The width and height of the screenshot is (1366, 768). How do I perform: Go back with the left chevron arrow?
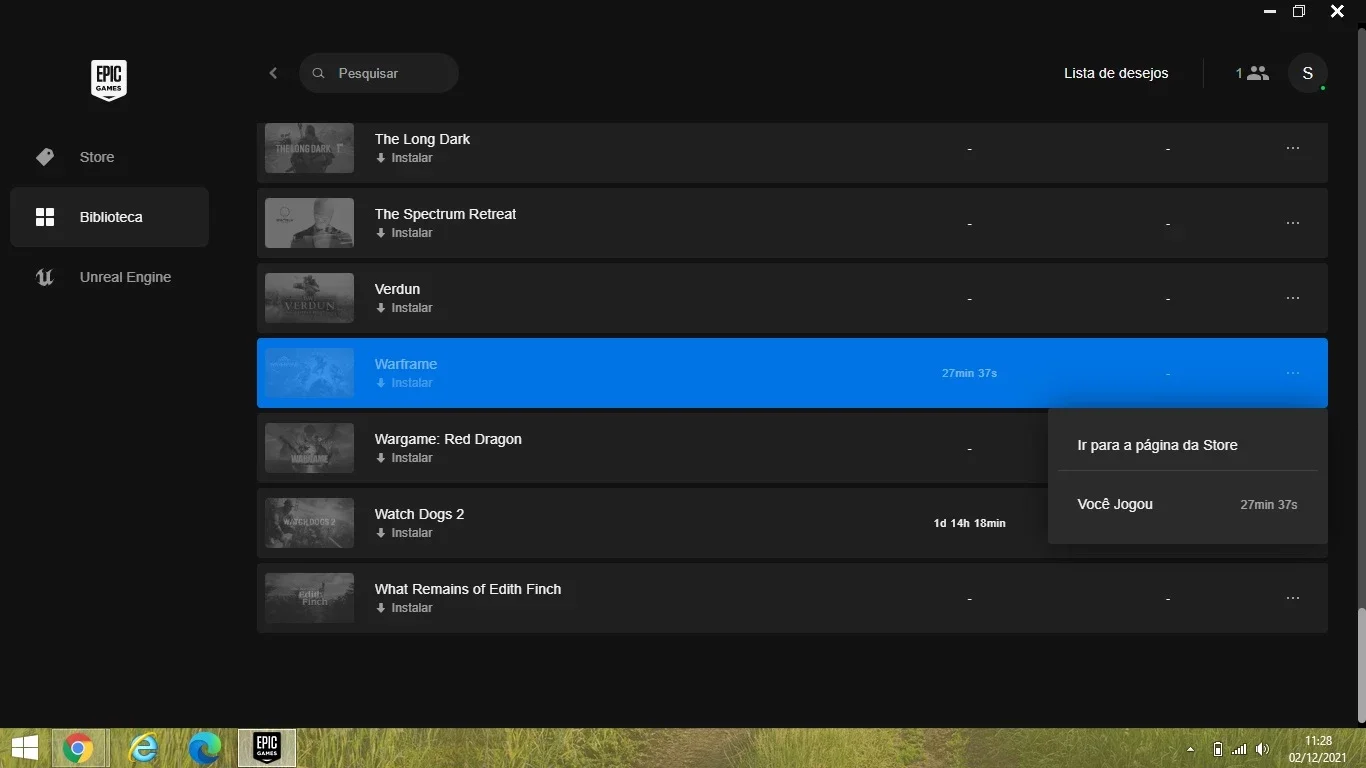point(273,73)
